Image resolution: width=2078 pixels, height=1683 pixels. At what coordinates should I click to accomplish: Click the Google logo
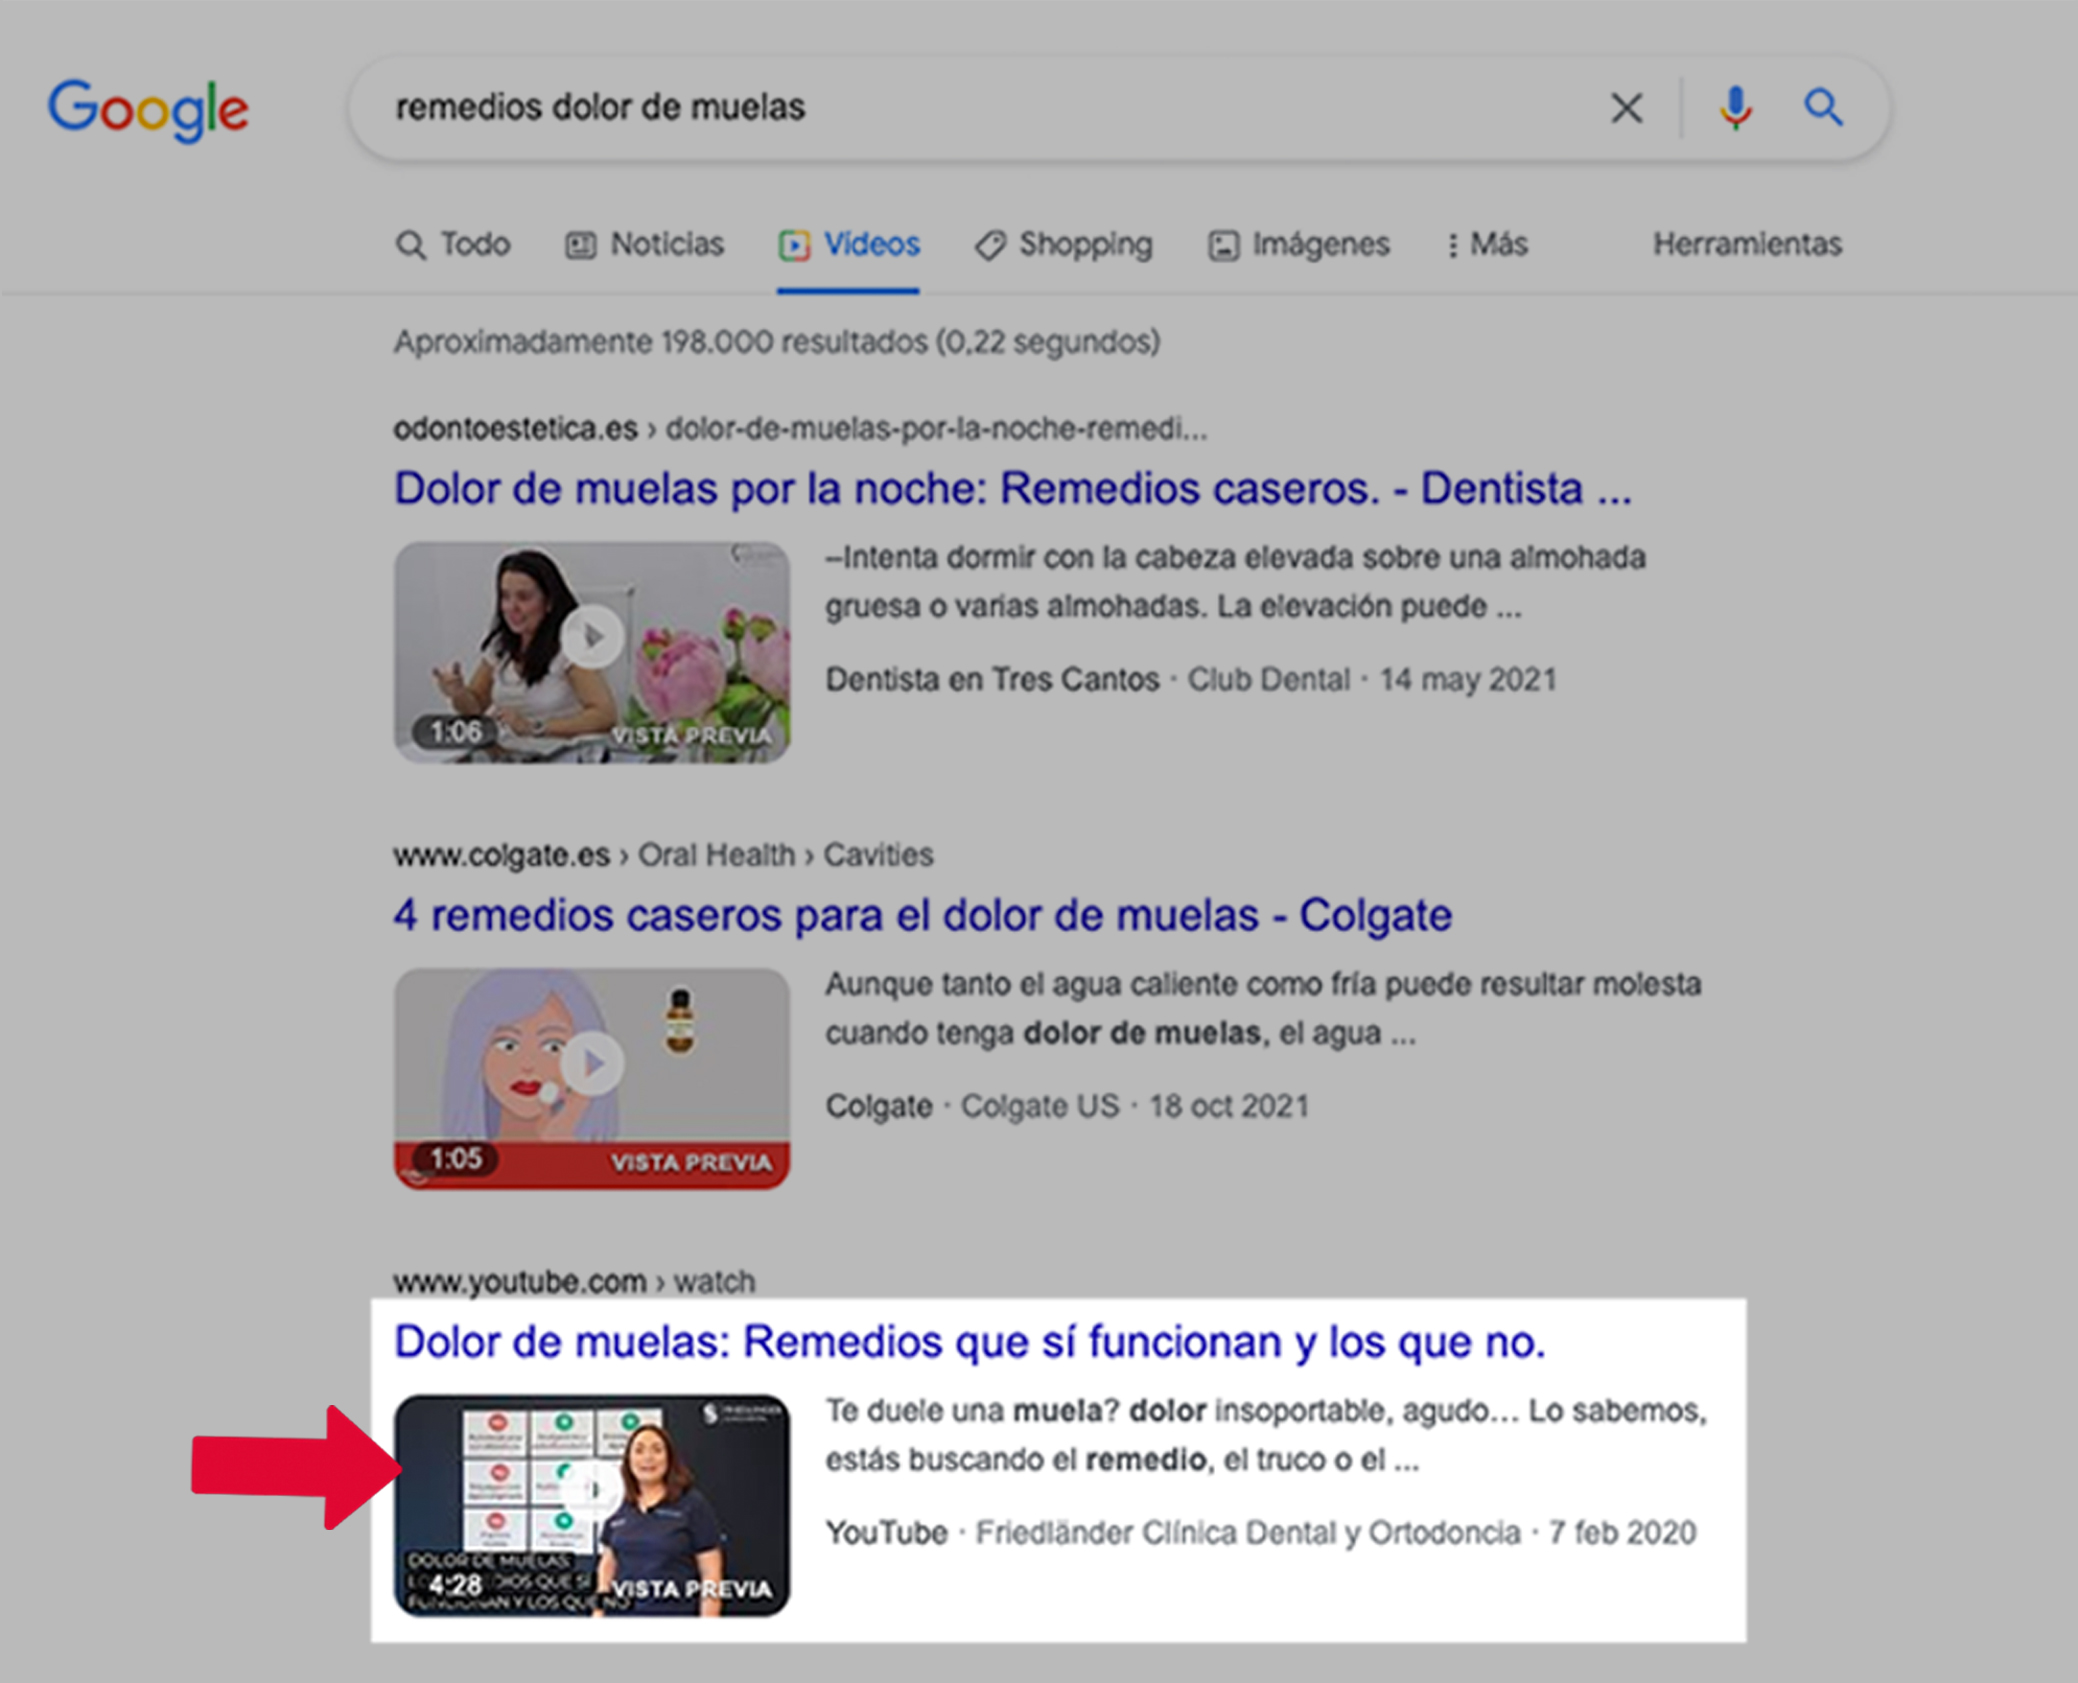[148, 110]
